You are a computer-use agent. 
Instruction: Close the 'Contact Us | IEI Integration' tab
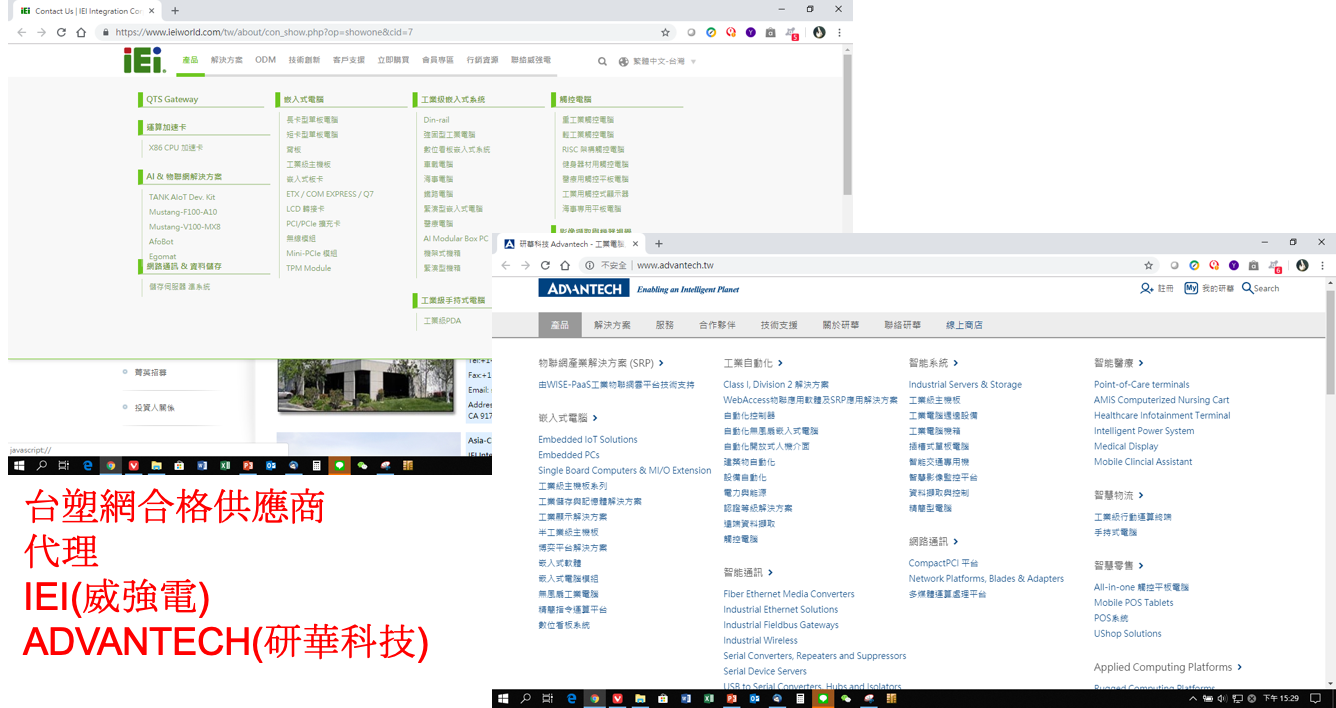click(149, 11)
